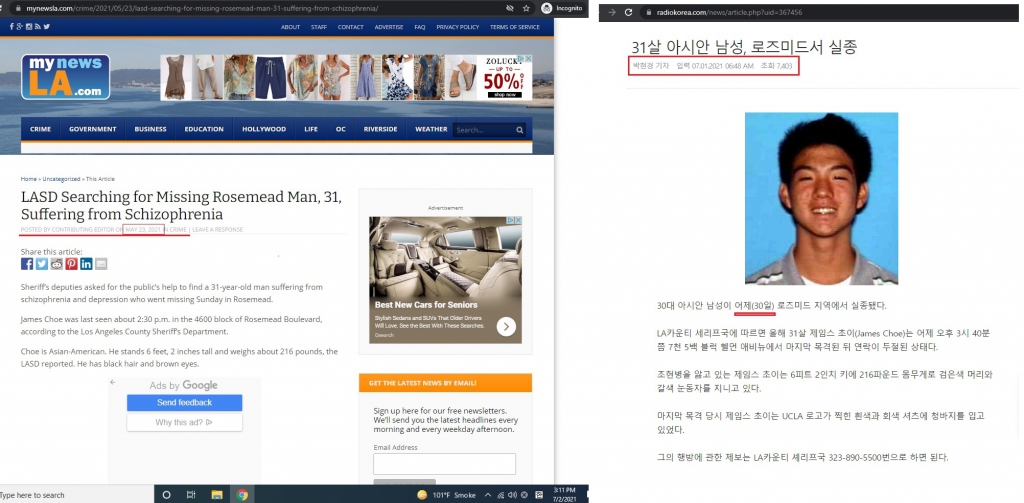Click the Reddit share icon
This screenshot has height=503, width=1024.
(x=57, y=264)
